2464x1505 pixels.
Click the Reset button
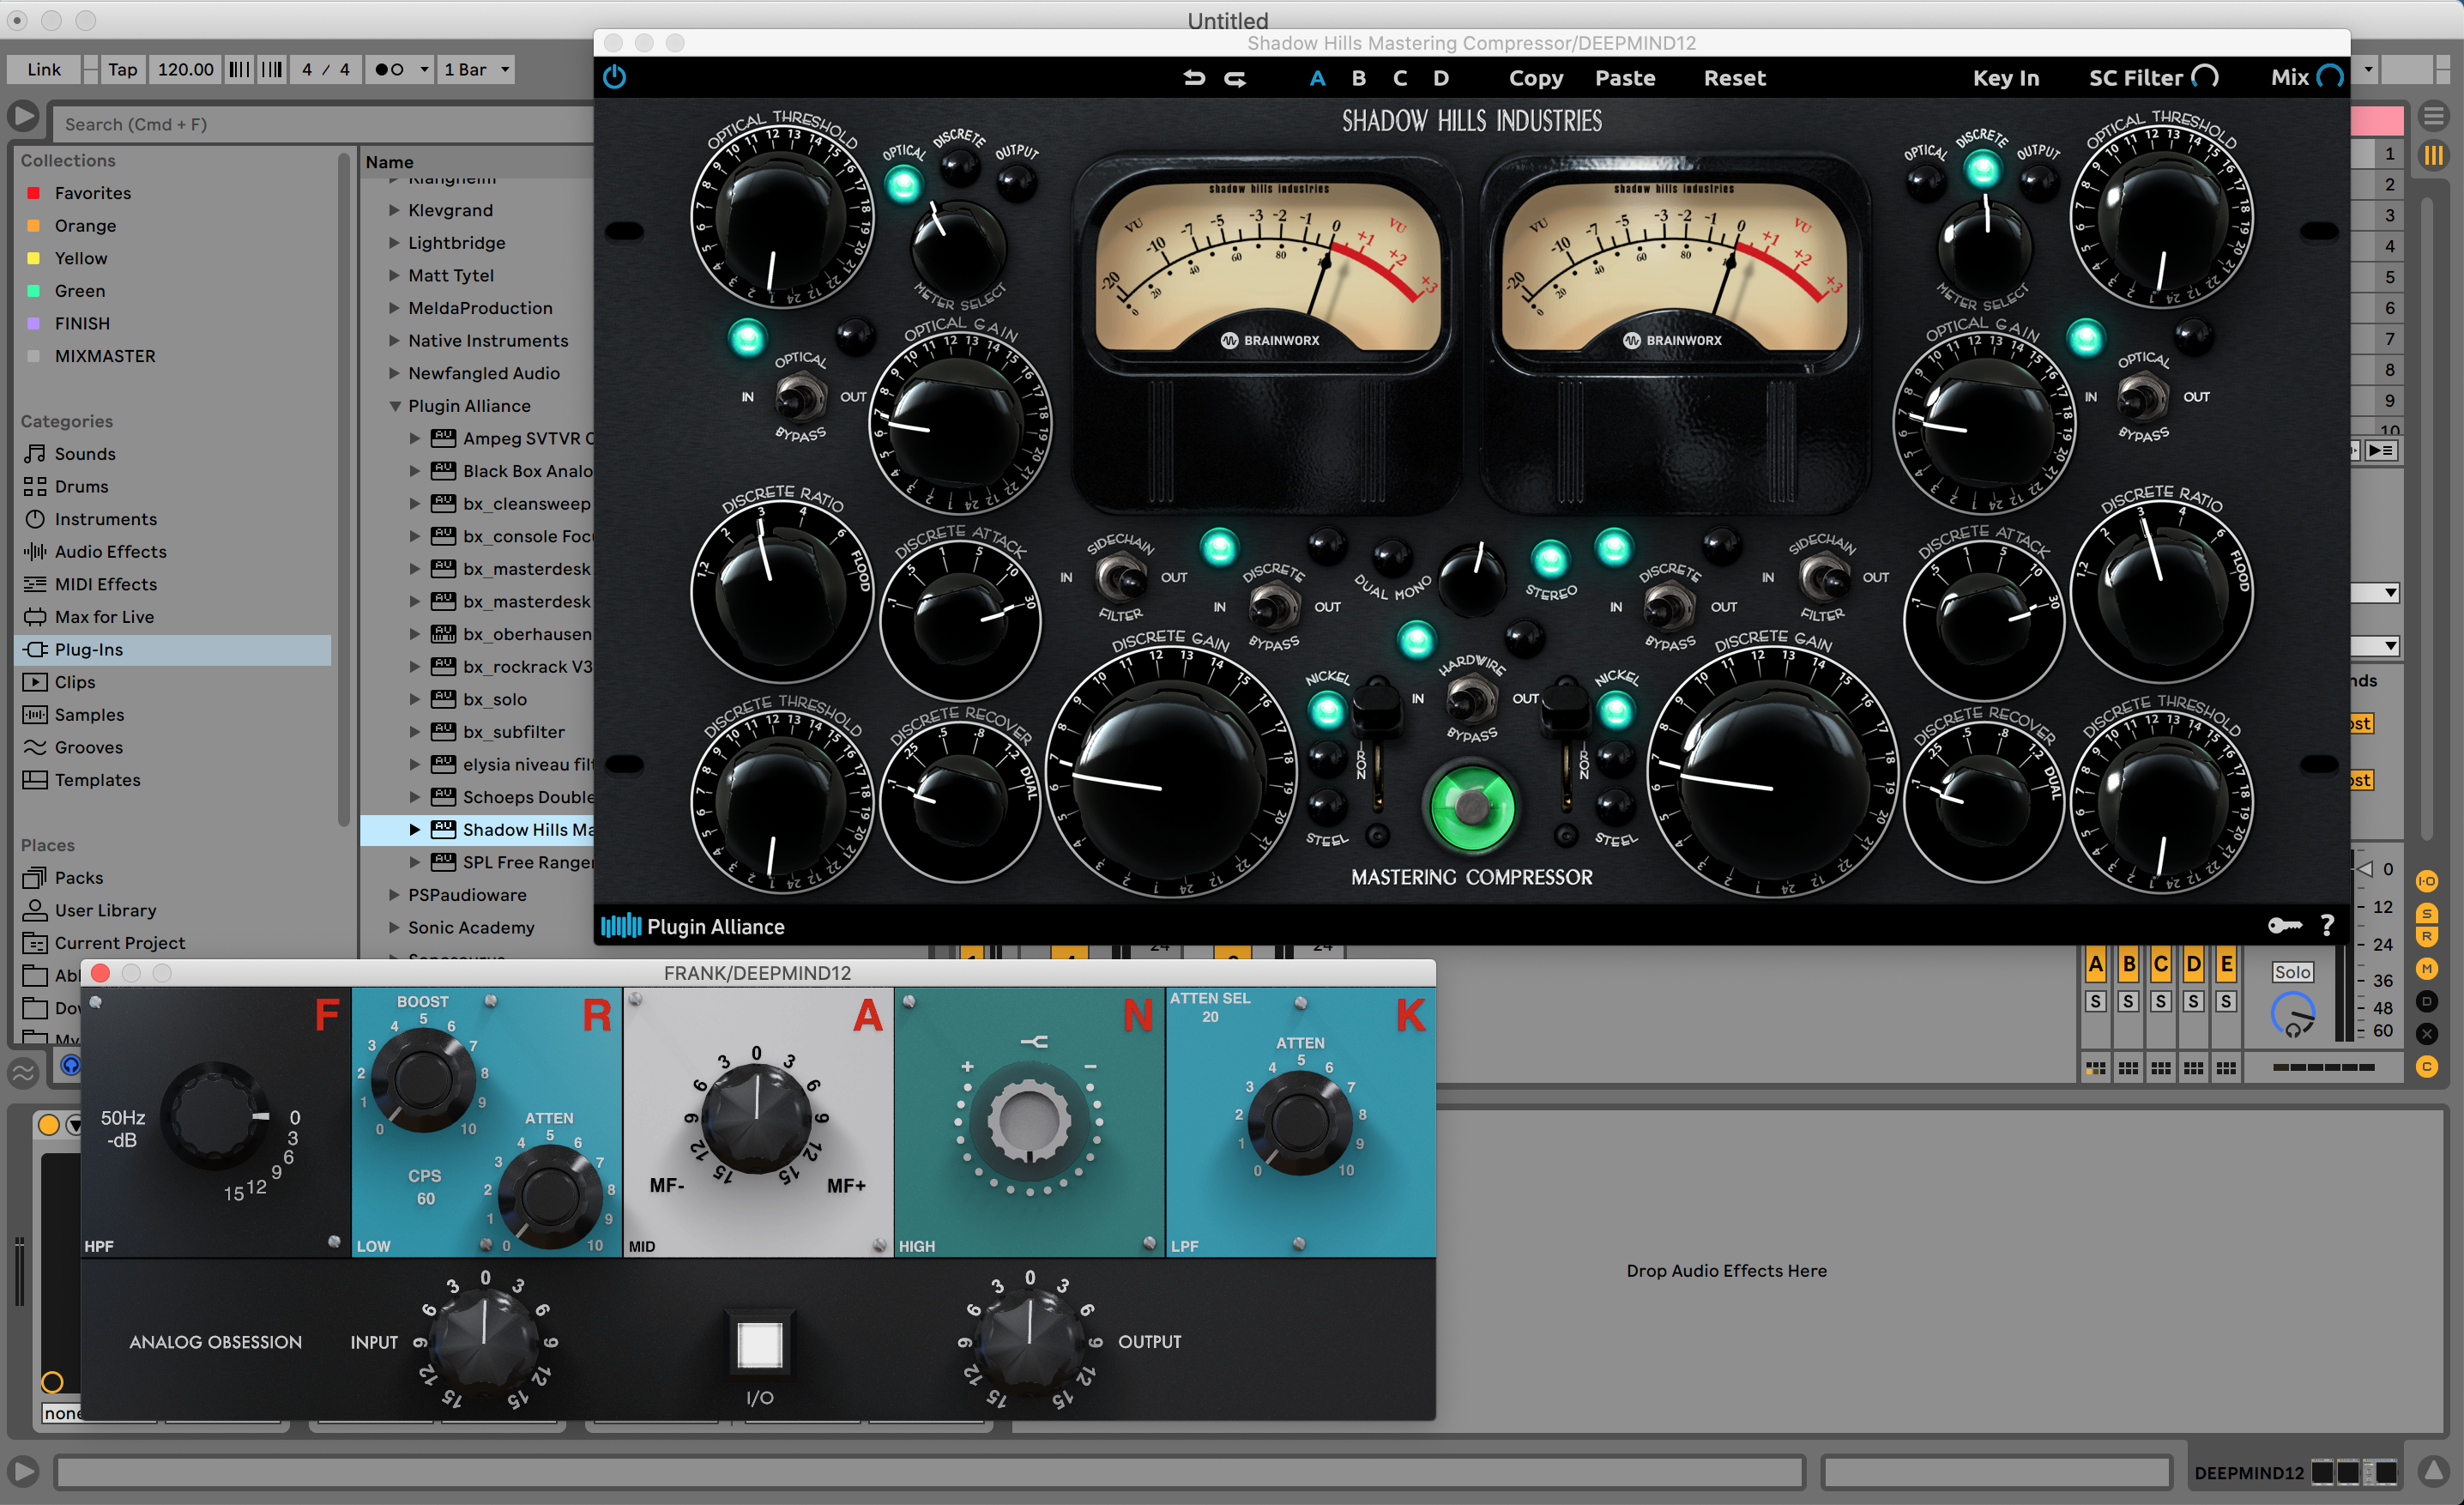pos(1734,78)
